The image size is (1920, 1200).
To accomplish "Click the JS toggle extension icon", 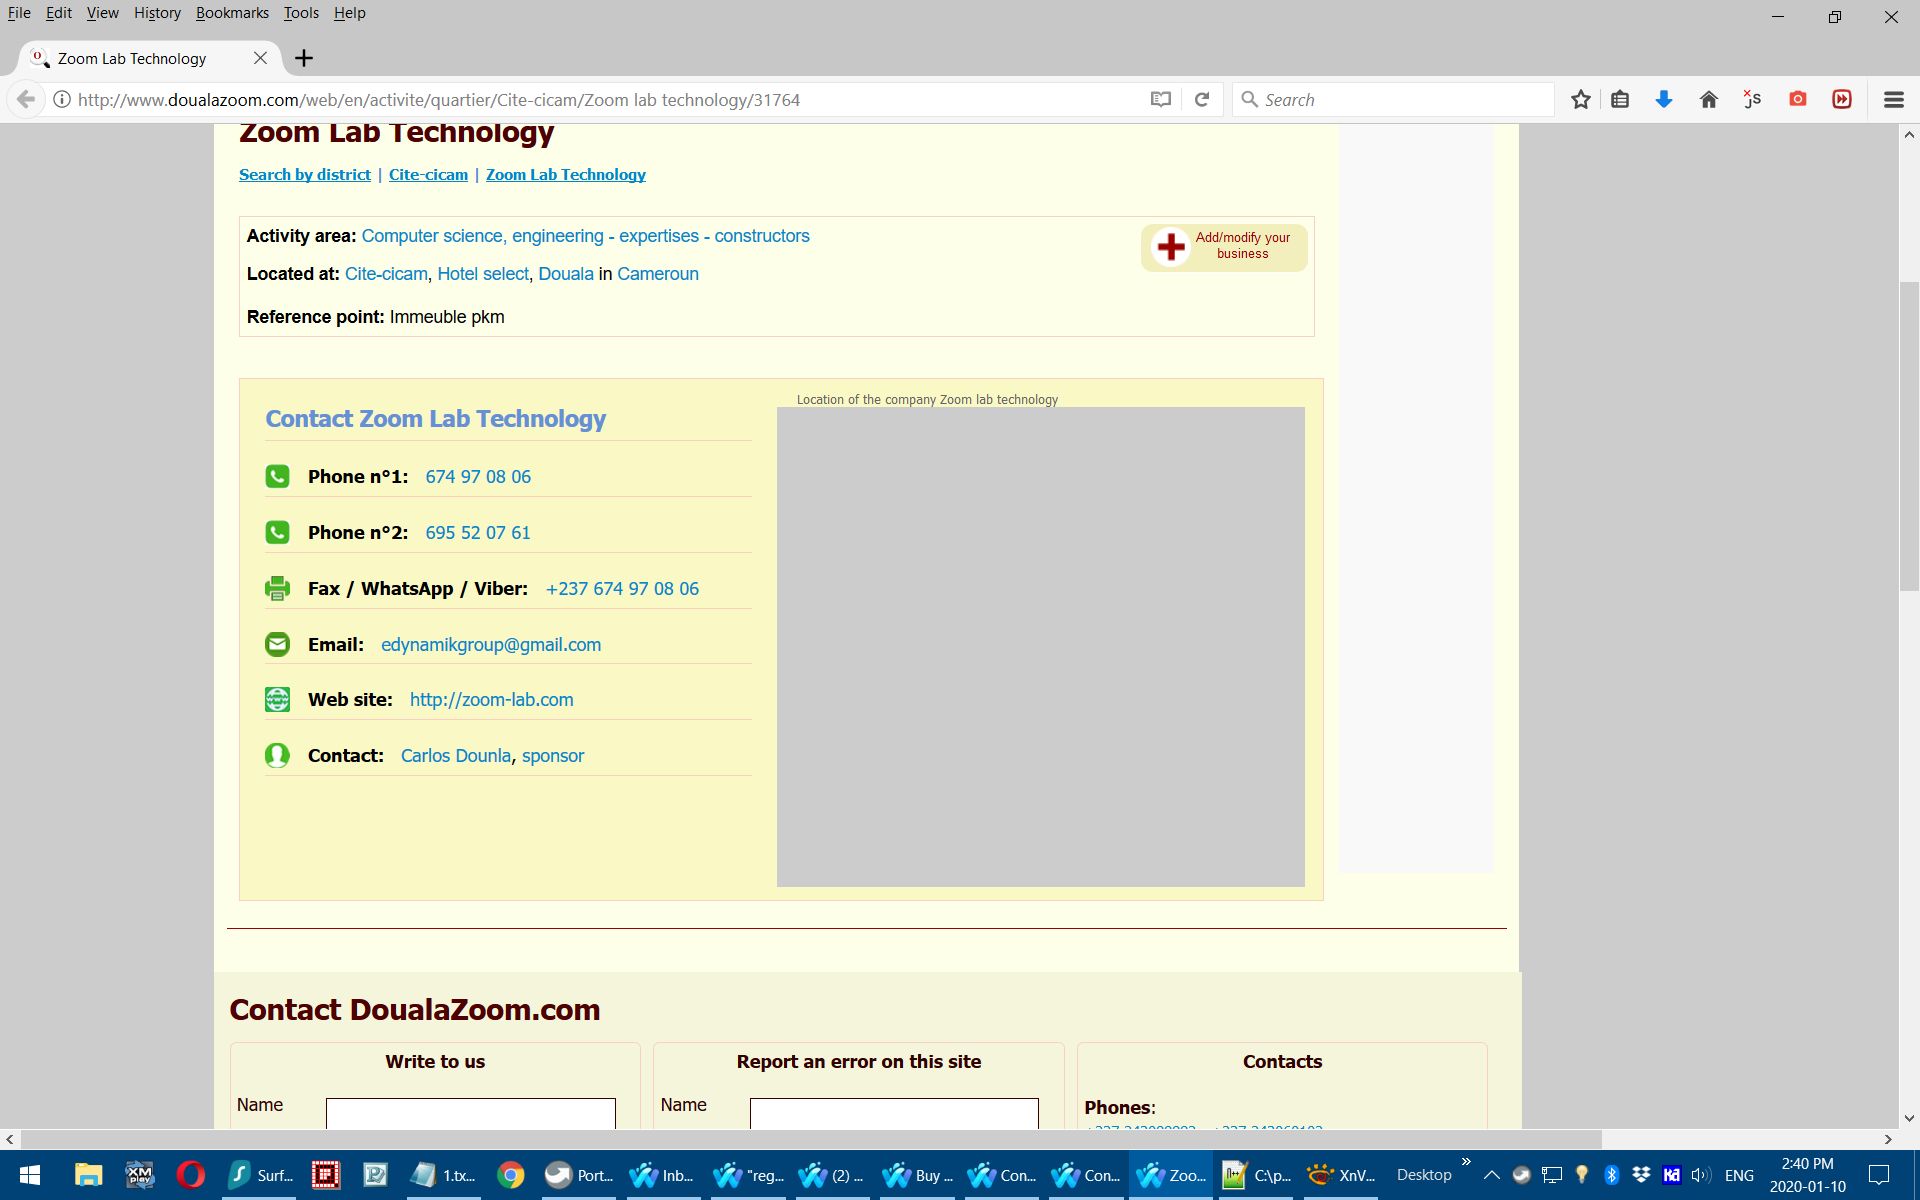I will point(1752,99).
